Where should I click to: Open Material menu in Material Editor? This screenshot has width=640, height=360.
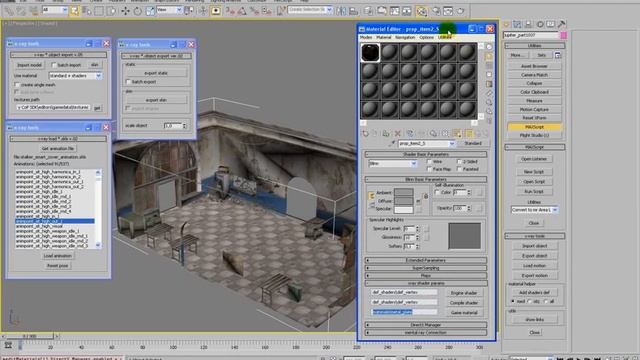tap(384, 37)
